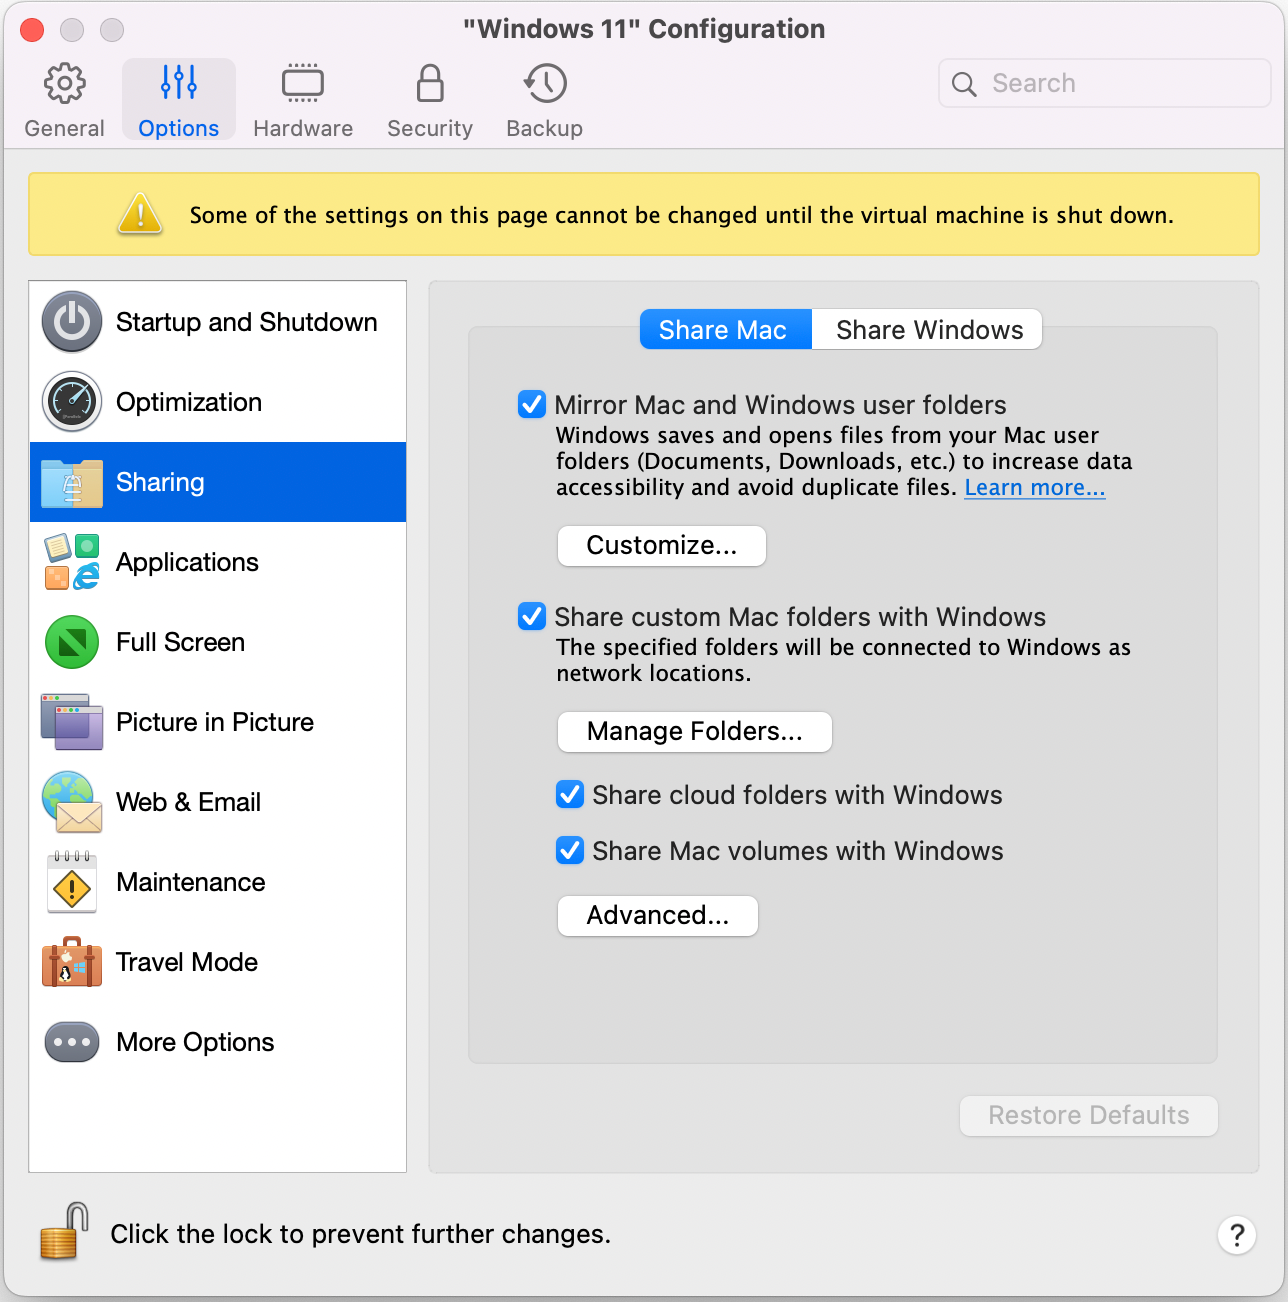1288x1302 pixels.
Task: Click the Manage Folders button
Action: click(x=694, y=731)
